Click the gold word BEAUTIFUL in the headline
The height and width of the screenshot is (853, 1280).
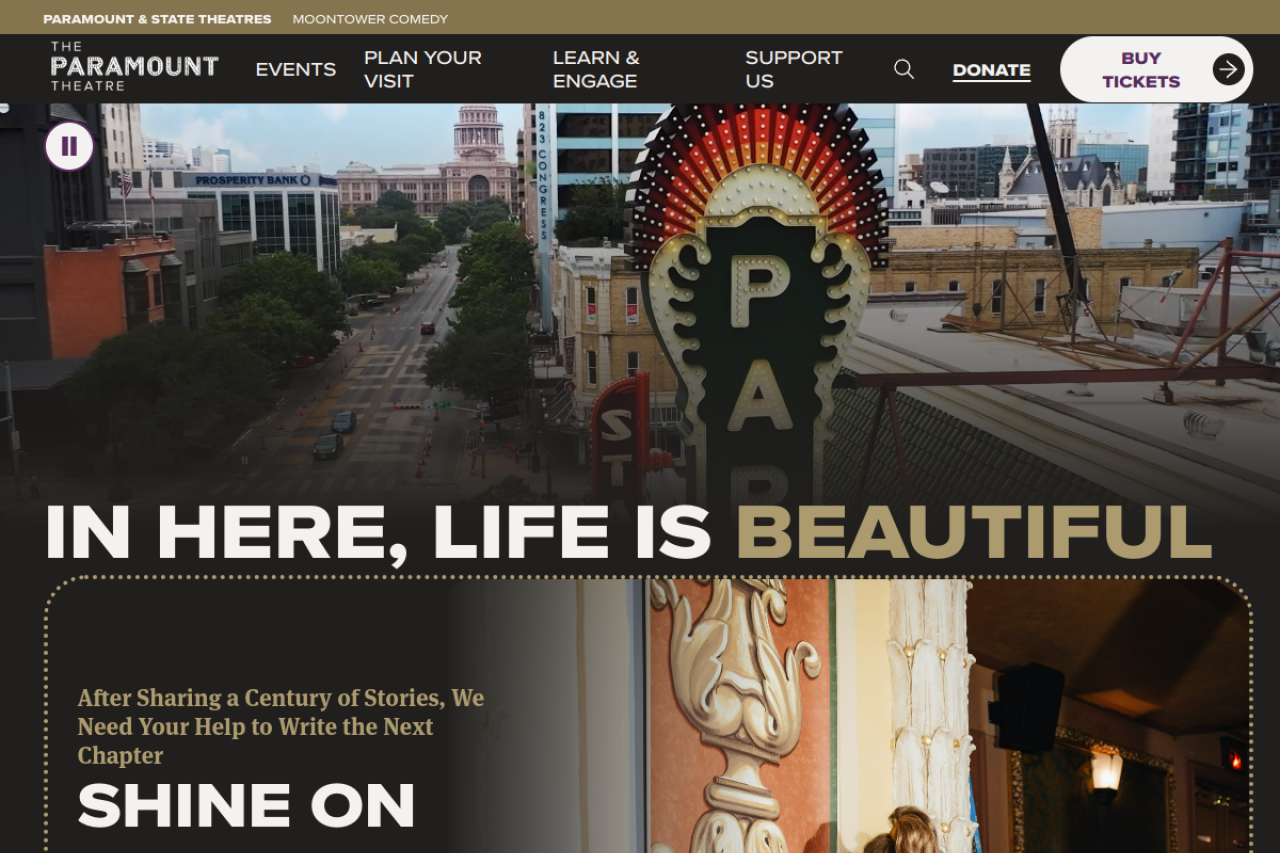974,531
